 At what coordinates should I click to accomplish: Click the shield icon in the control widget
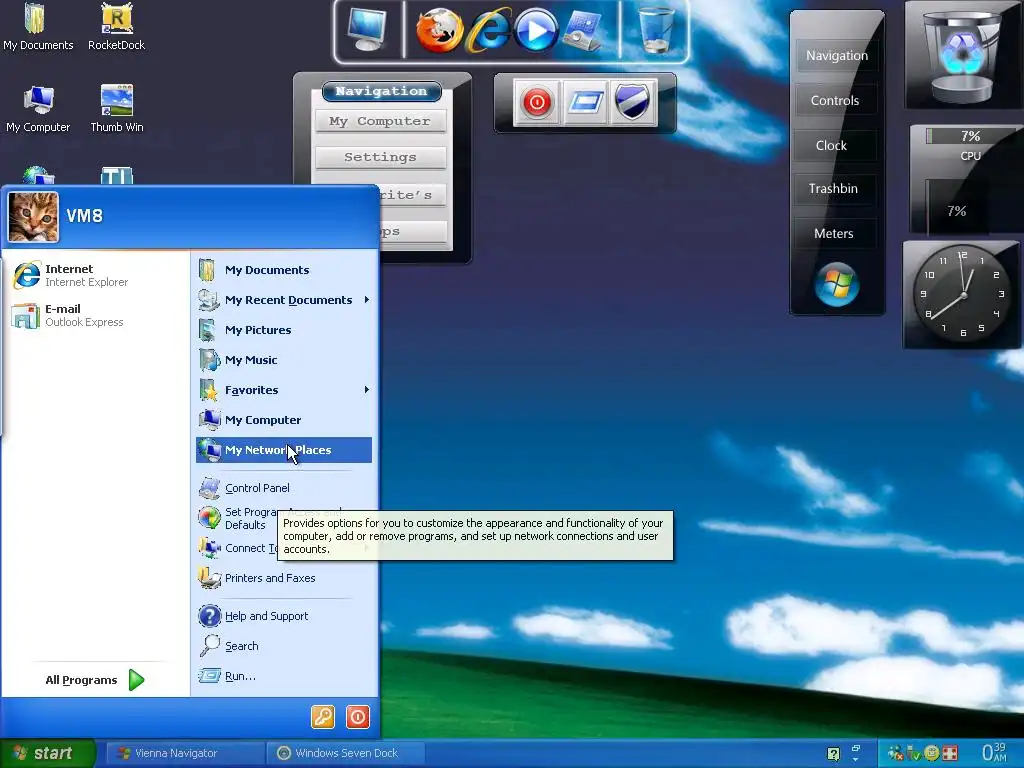point(633,103)
